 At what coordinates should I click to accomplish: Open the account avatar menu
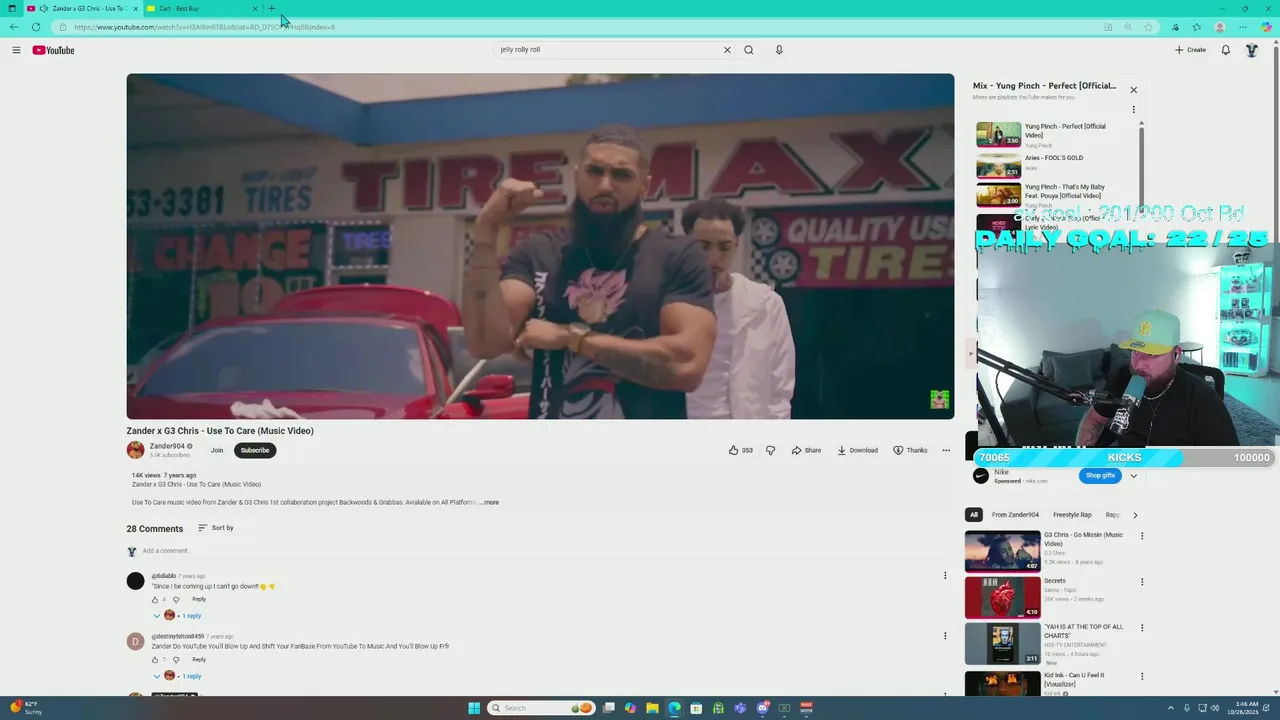click(x=1251, y=50)
